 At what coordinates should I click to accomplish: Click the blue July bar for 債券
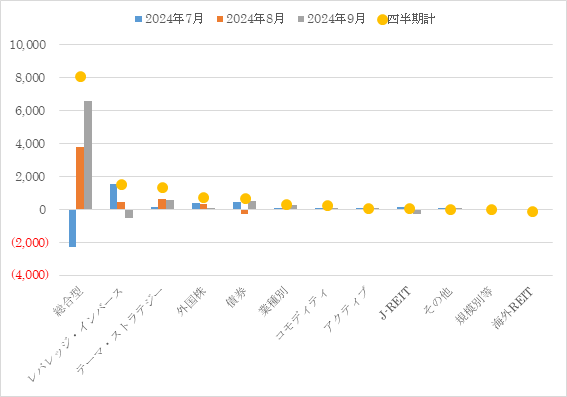tap(237, 206)
